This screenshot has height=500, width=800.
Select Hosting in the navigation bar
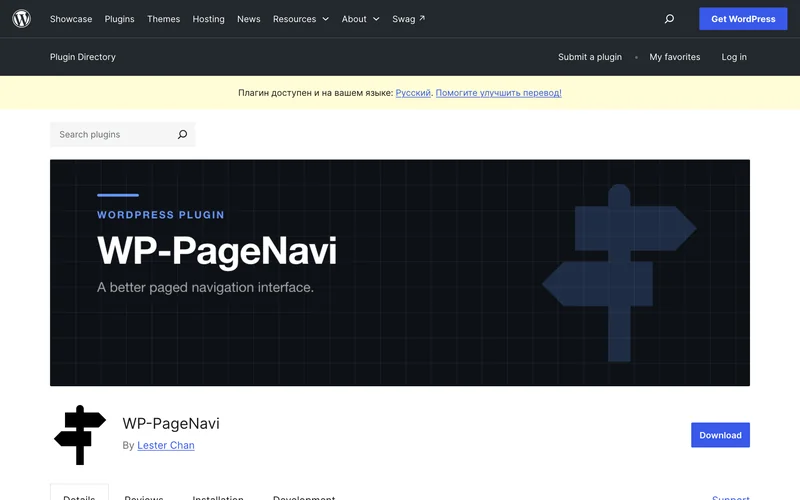[x=208, y=19]
